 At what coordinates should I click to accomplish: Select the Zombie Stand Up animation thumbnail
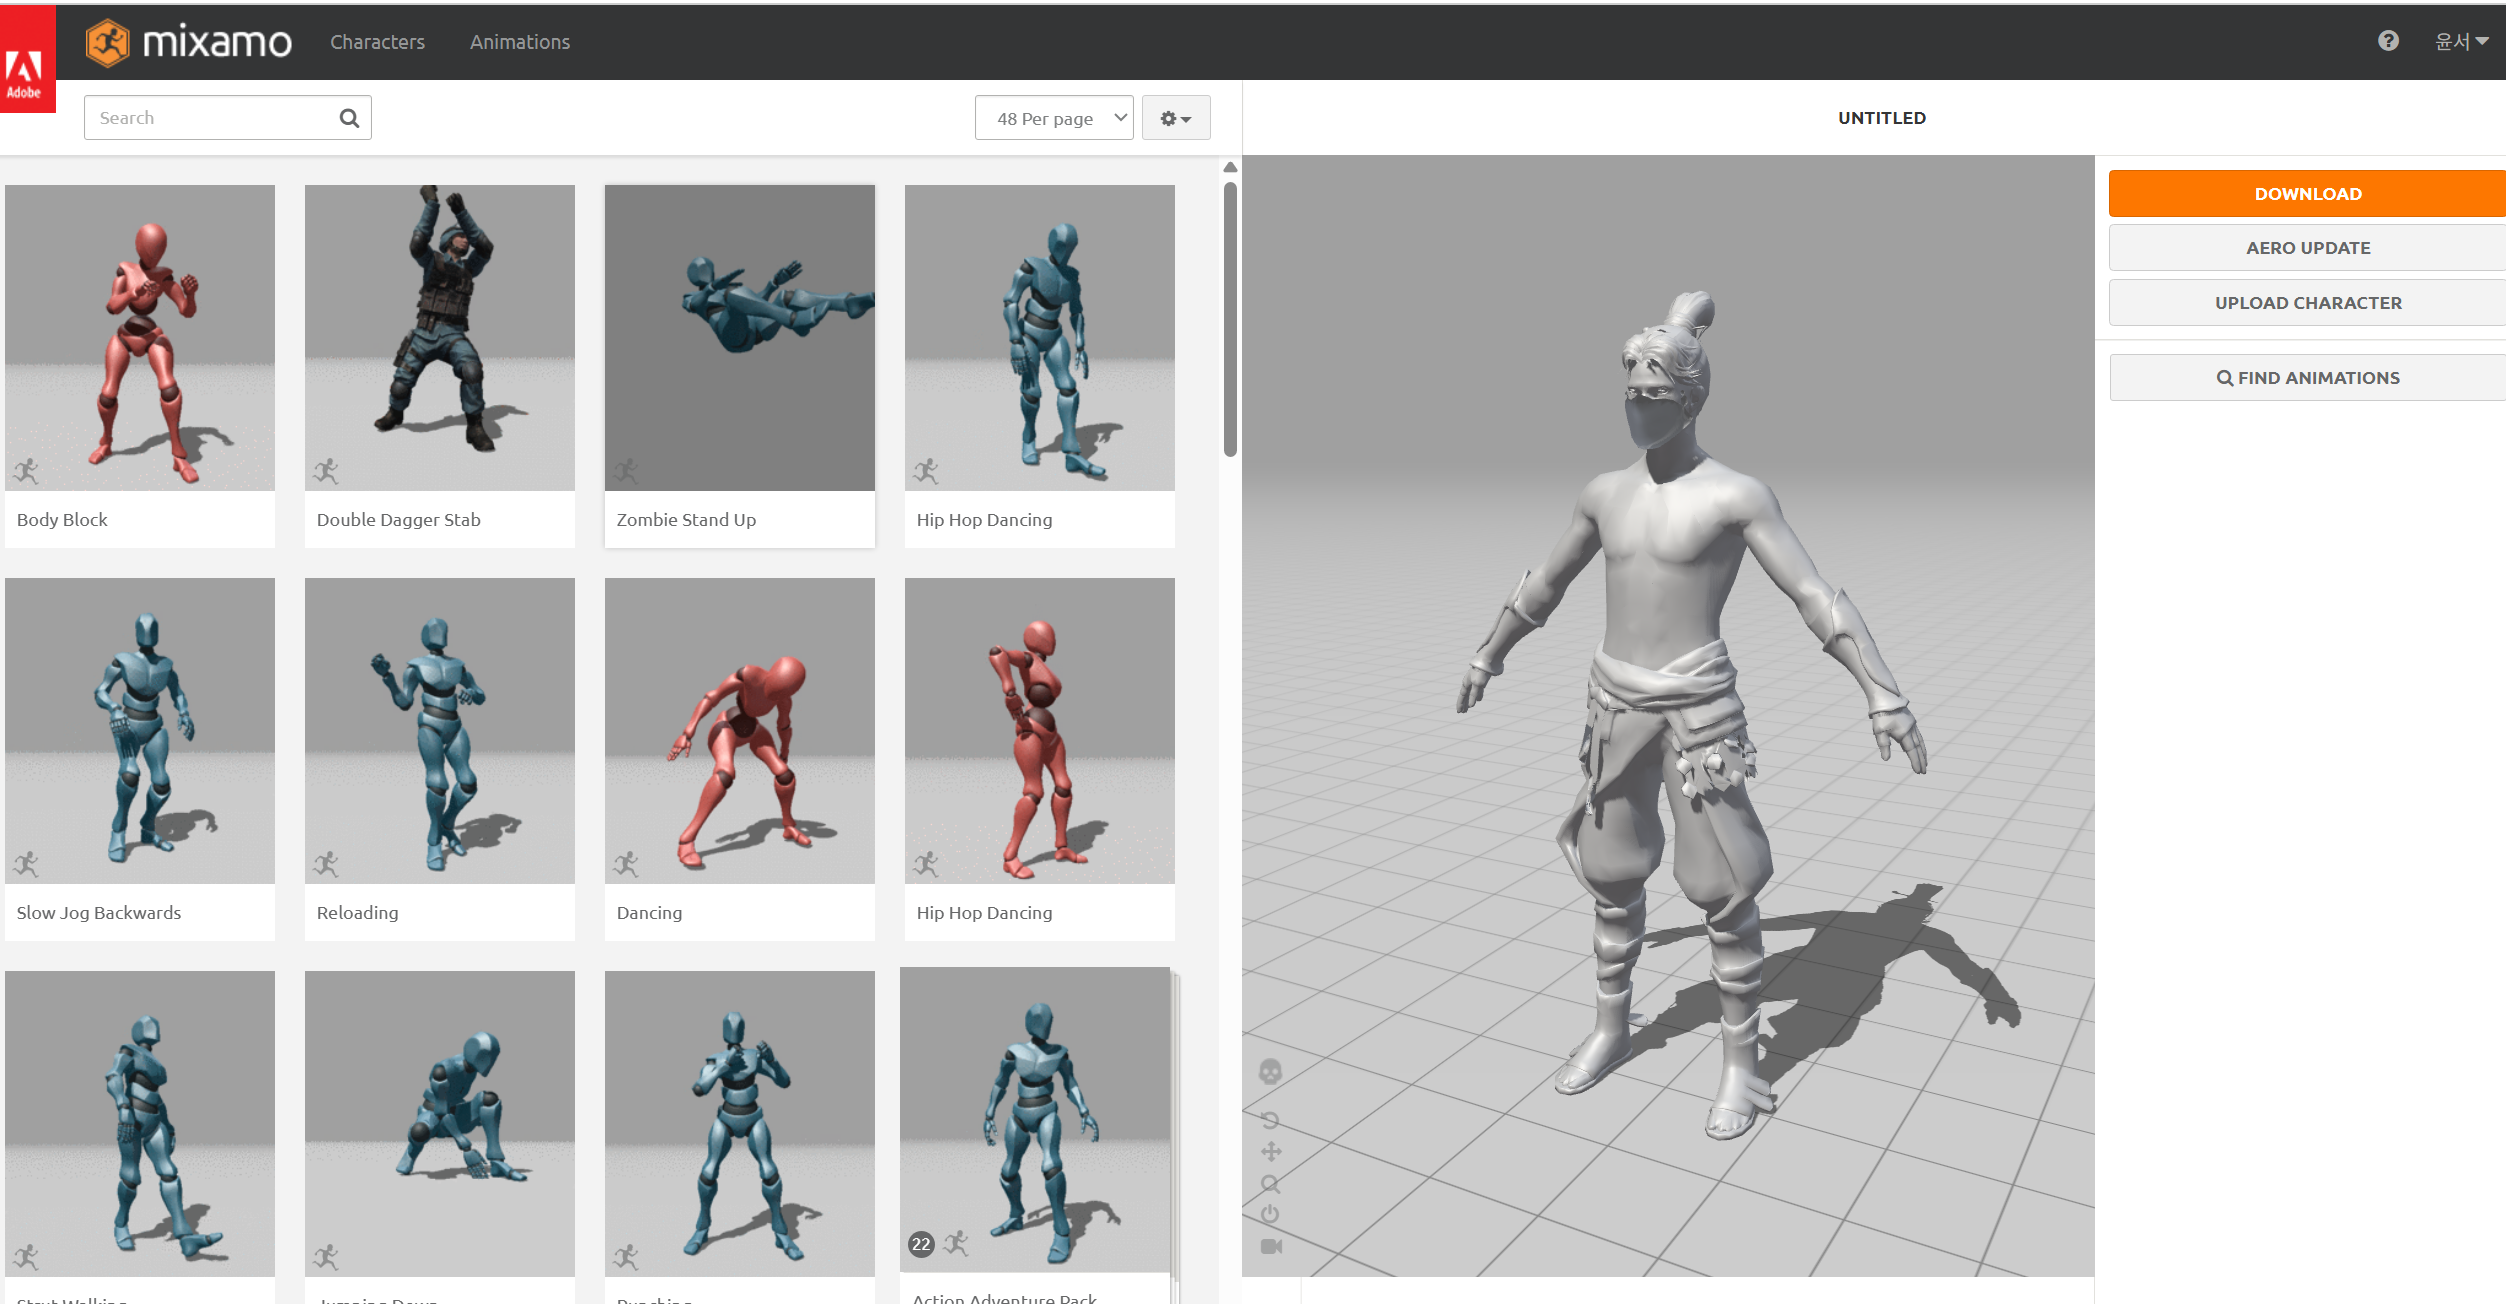(739, 338)
